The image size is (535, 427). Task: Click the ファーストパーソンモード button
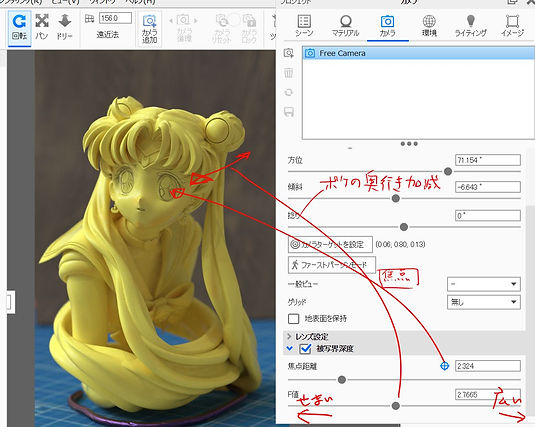click(332, 265)
